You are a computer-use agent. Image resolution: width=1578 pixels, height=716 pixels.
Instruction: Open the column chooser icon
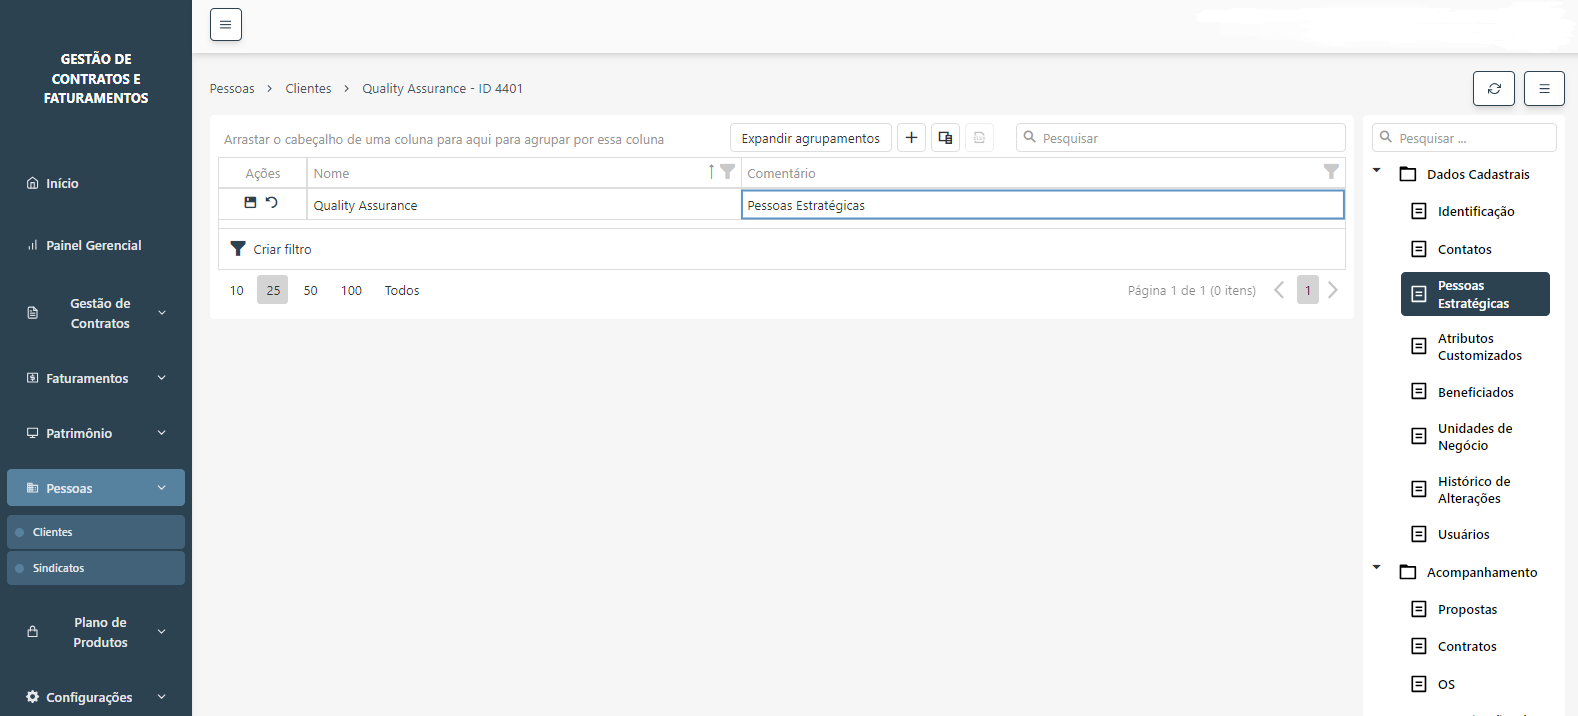(945, 138)
